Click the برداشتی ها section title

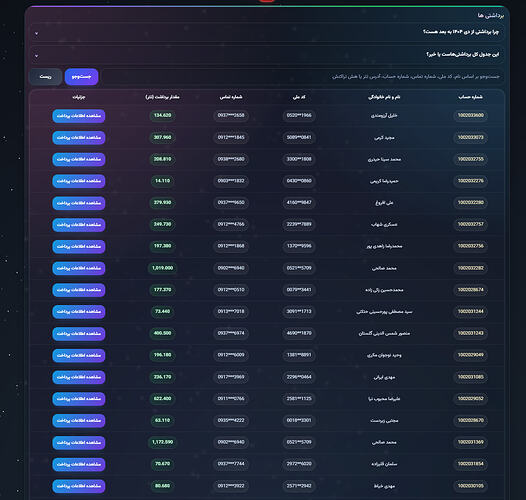(491, 15)
